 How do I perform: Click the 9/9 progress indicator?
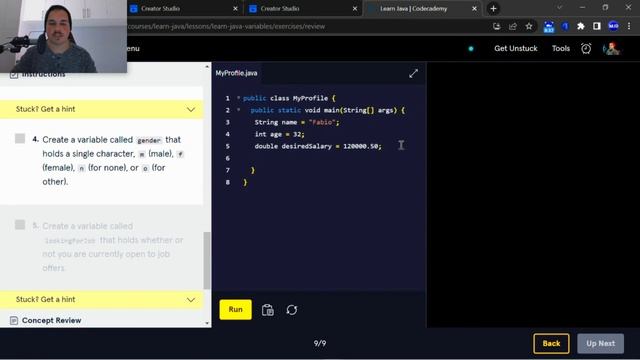320,344
